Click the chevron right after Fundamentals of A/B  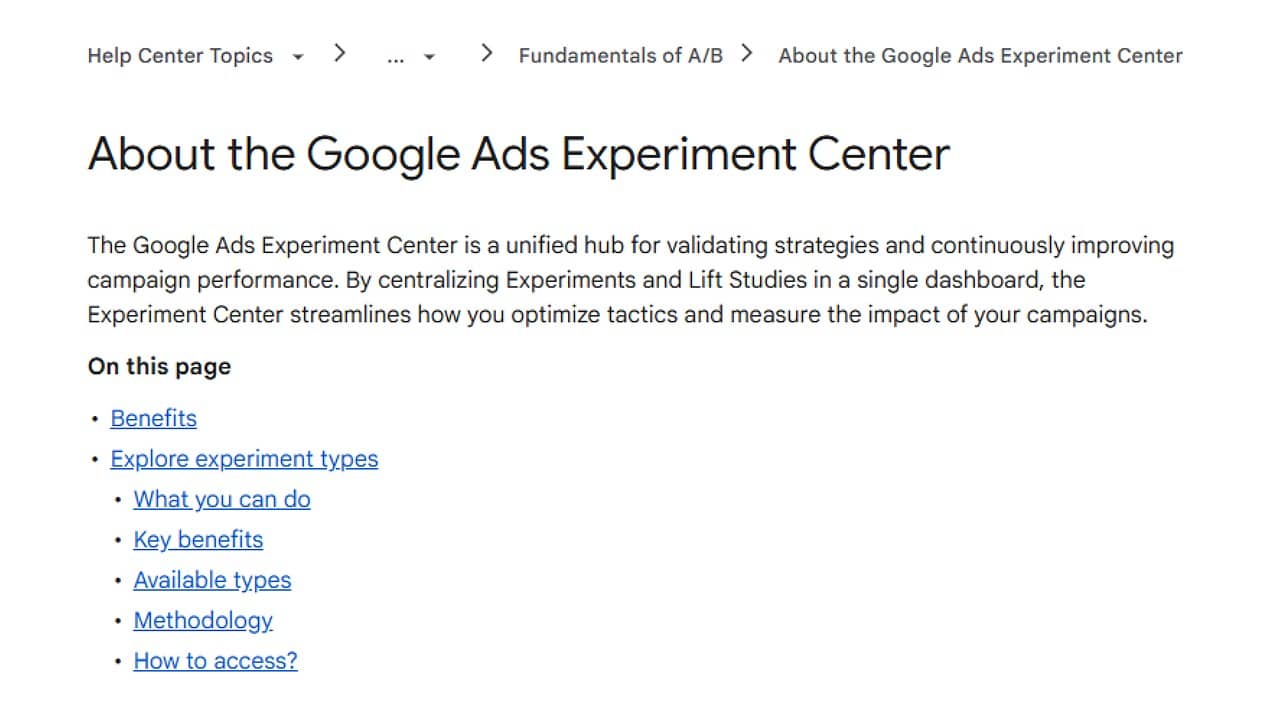coord(747,53)
